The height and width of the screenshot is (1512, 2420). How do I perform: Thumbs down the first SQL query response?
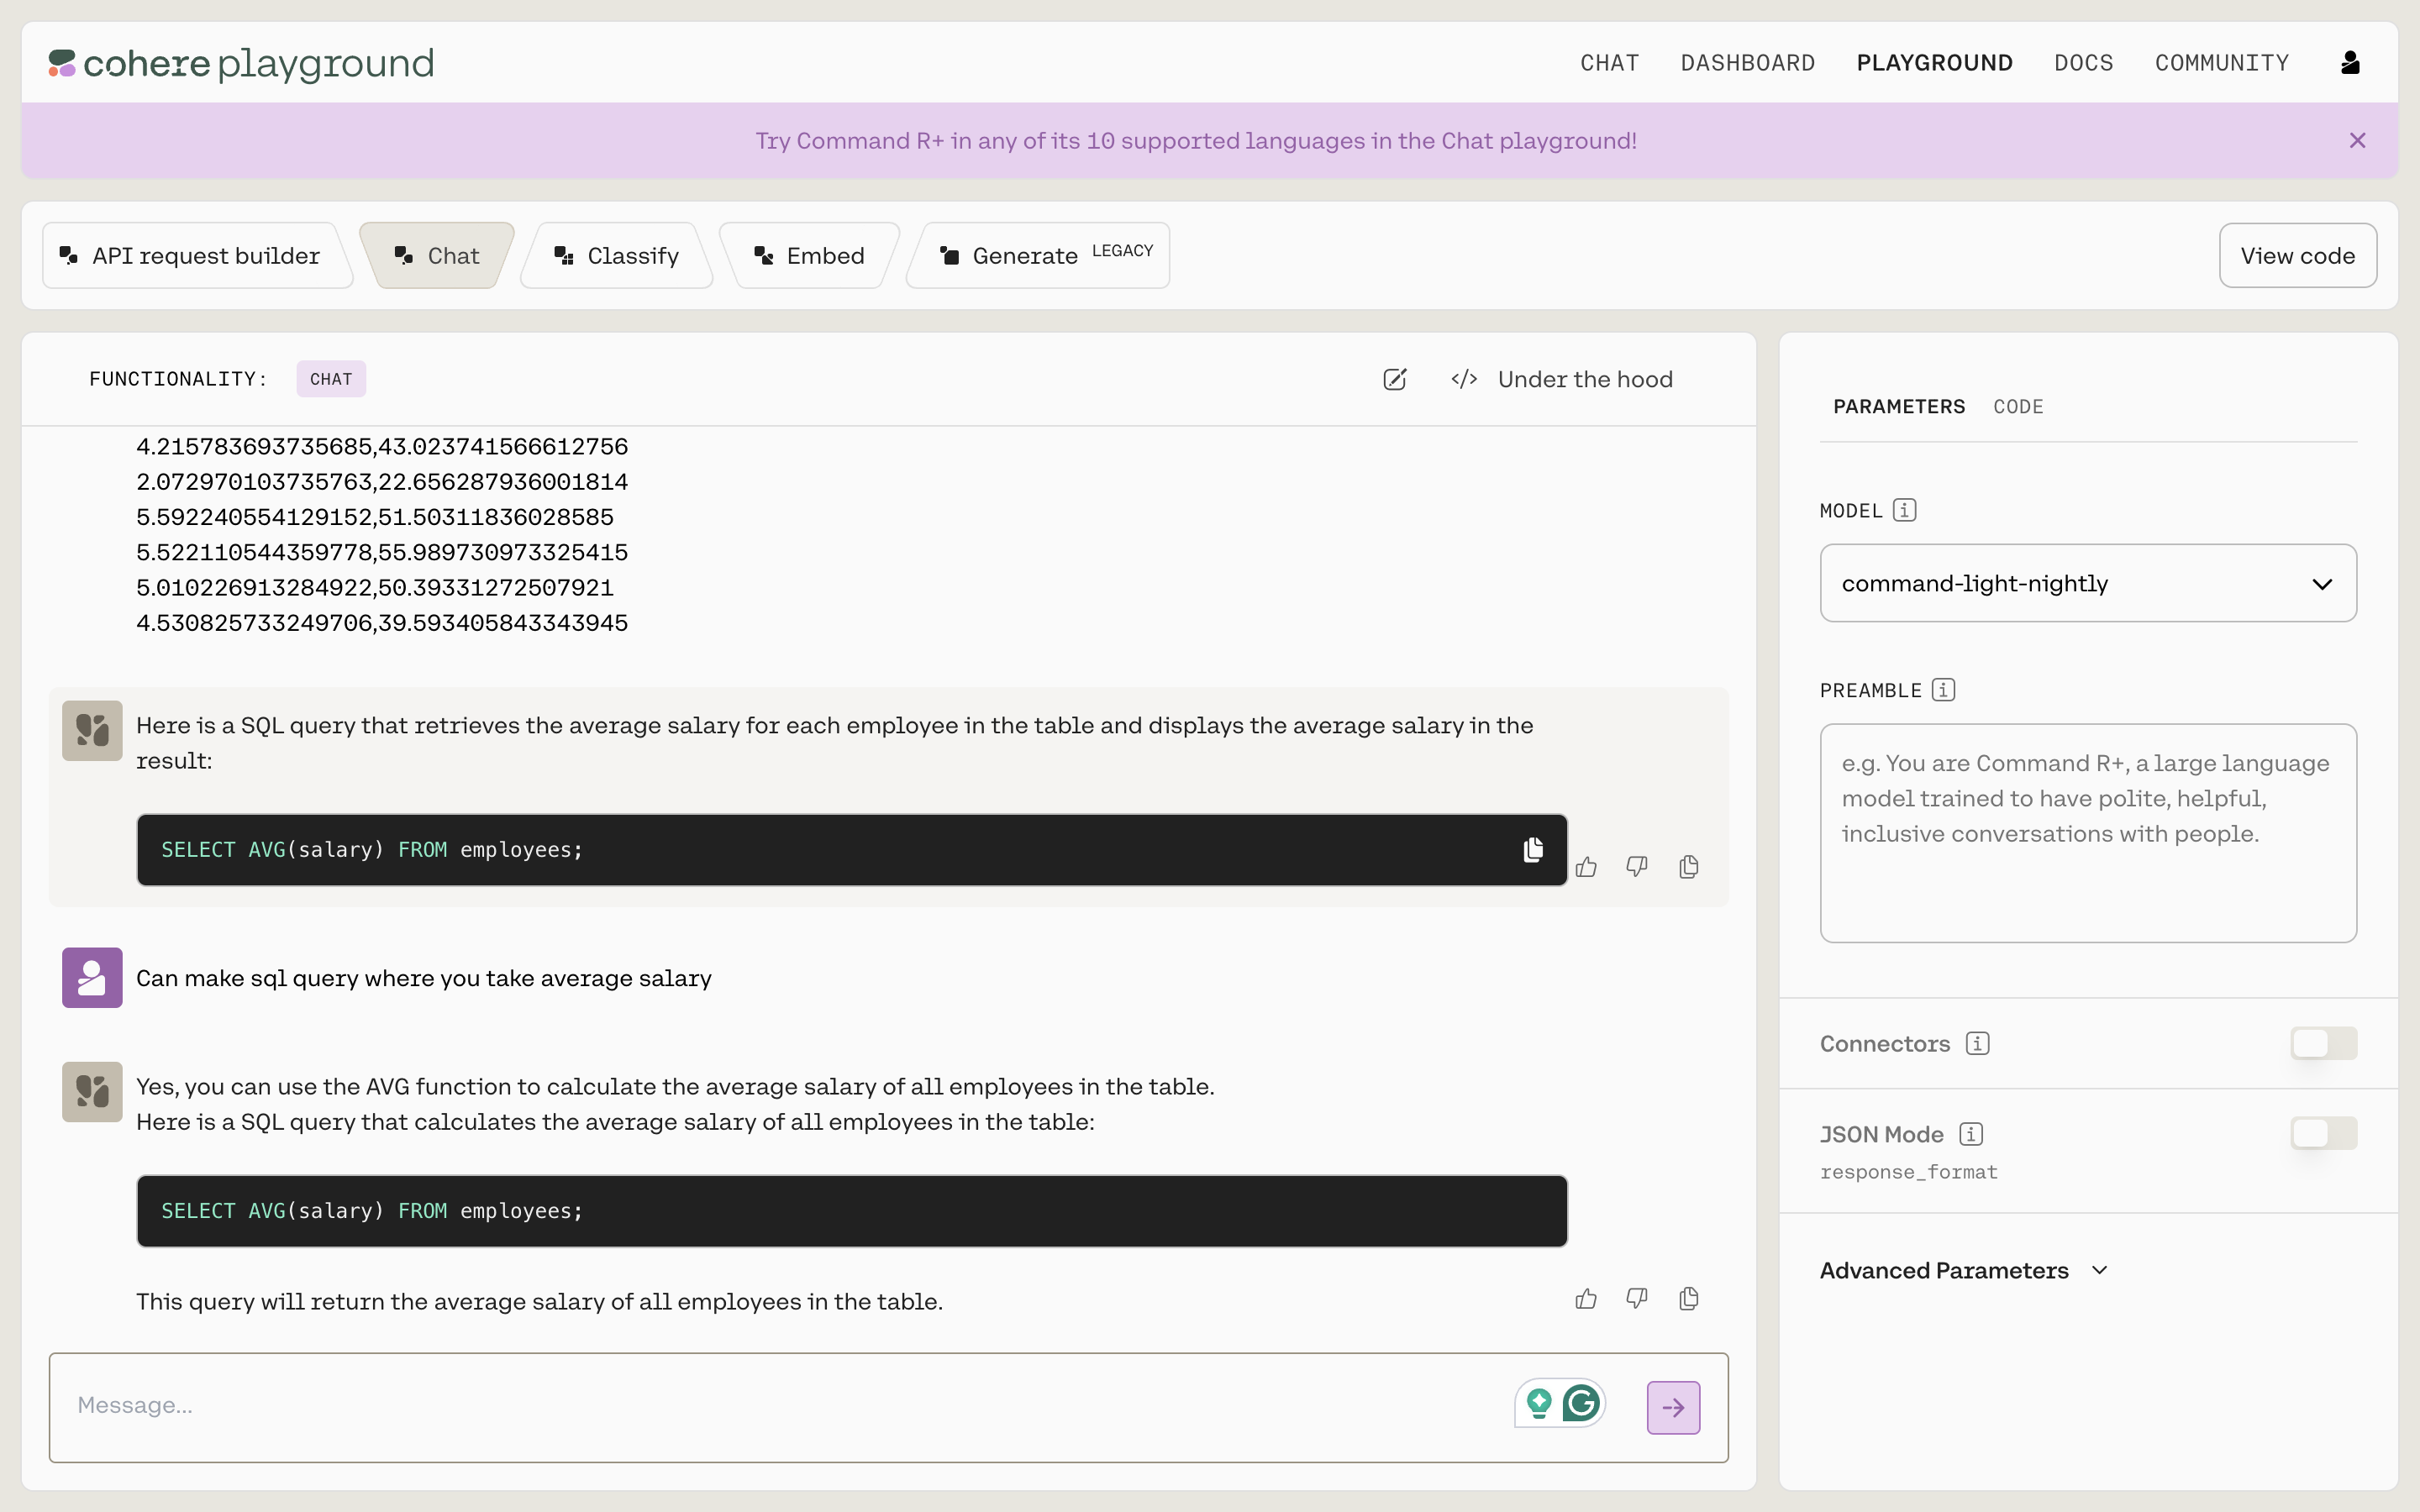[1637, 867]
